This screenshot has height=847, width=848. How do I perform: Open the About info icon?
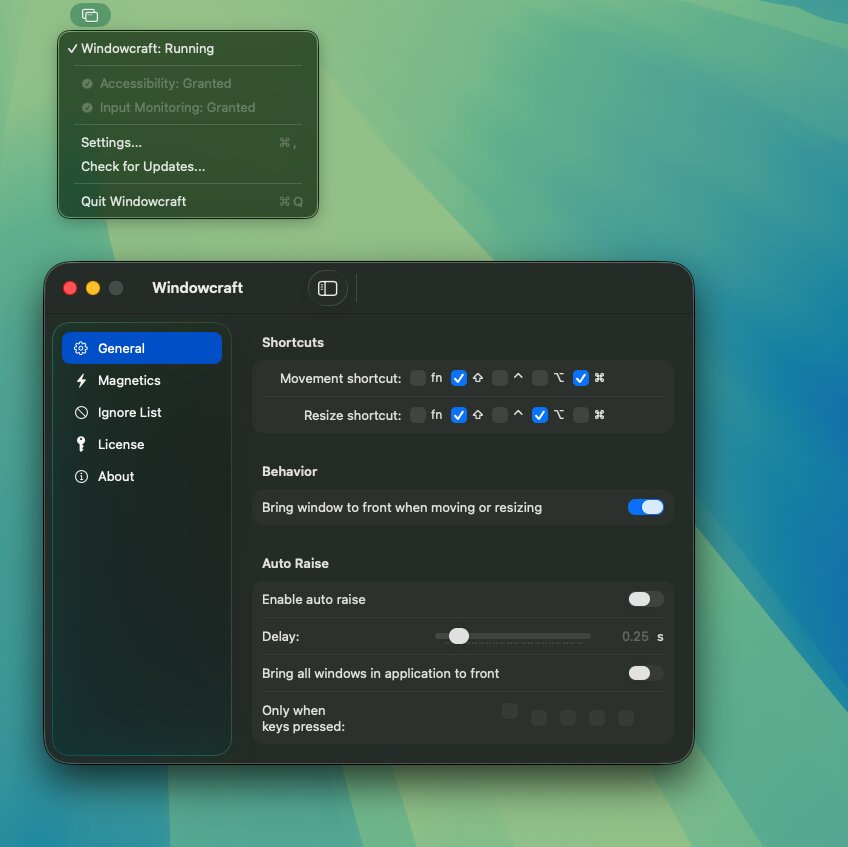tap(81, 476)
